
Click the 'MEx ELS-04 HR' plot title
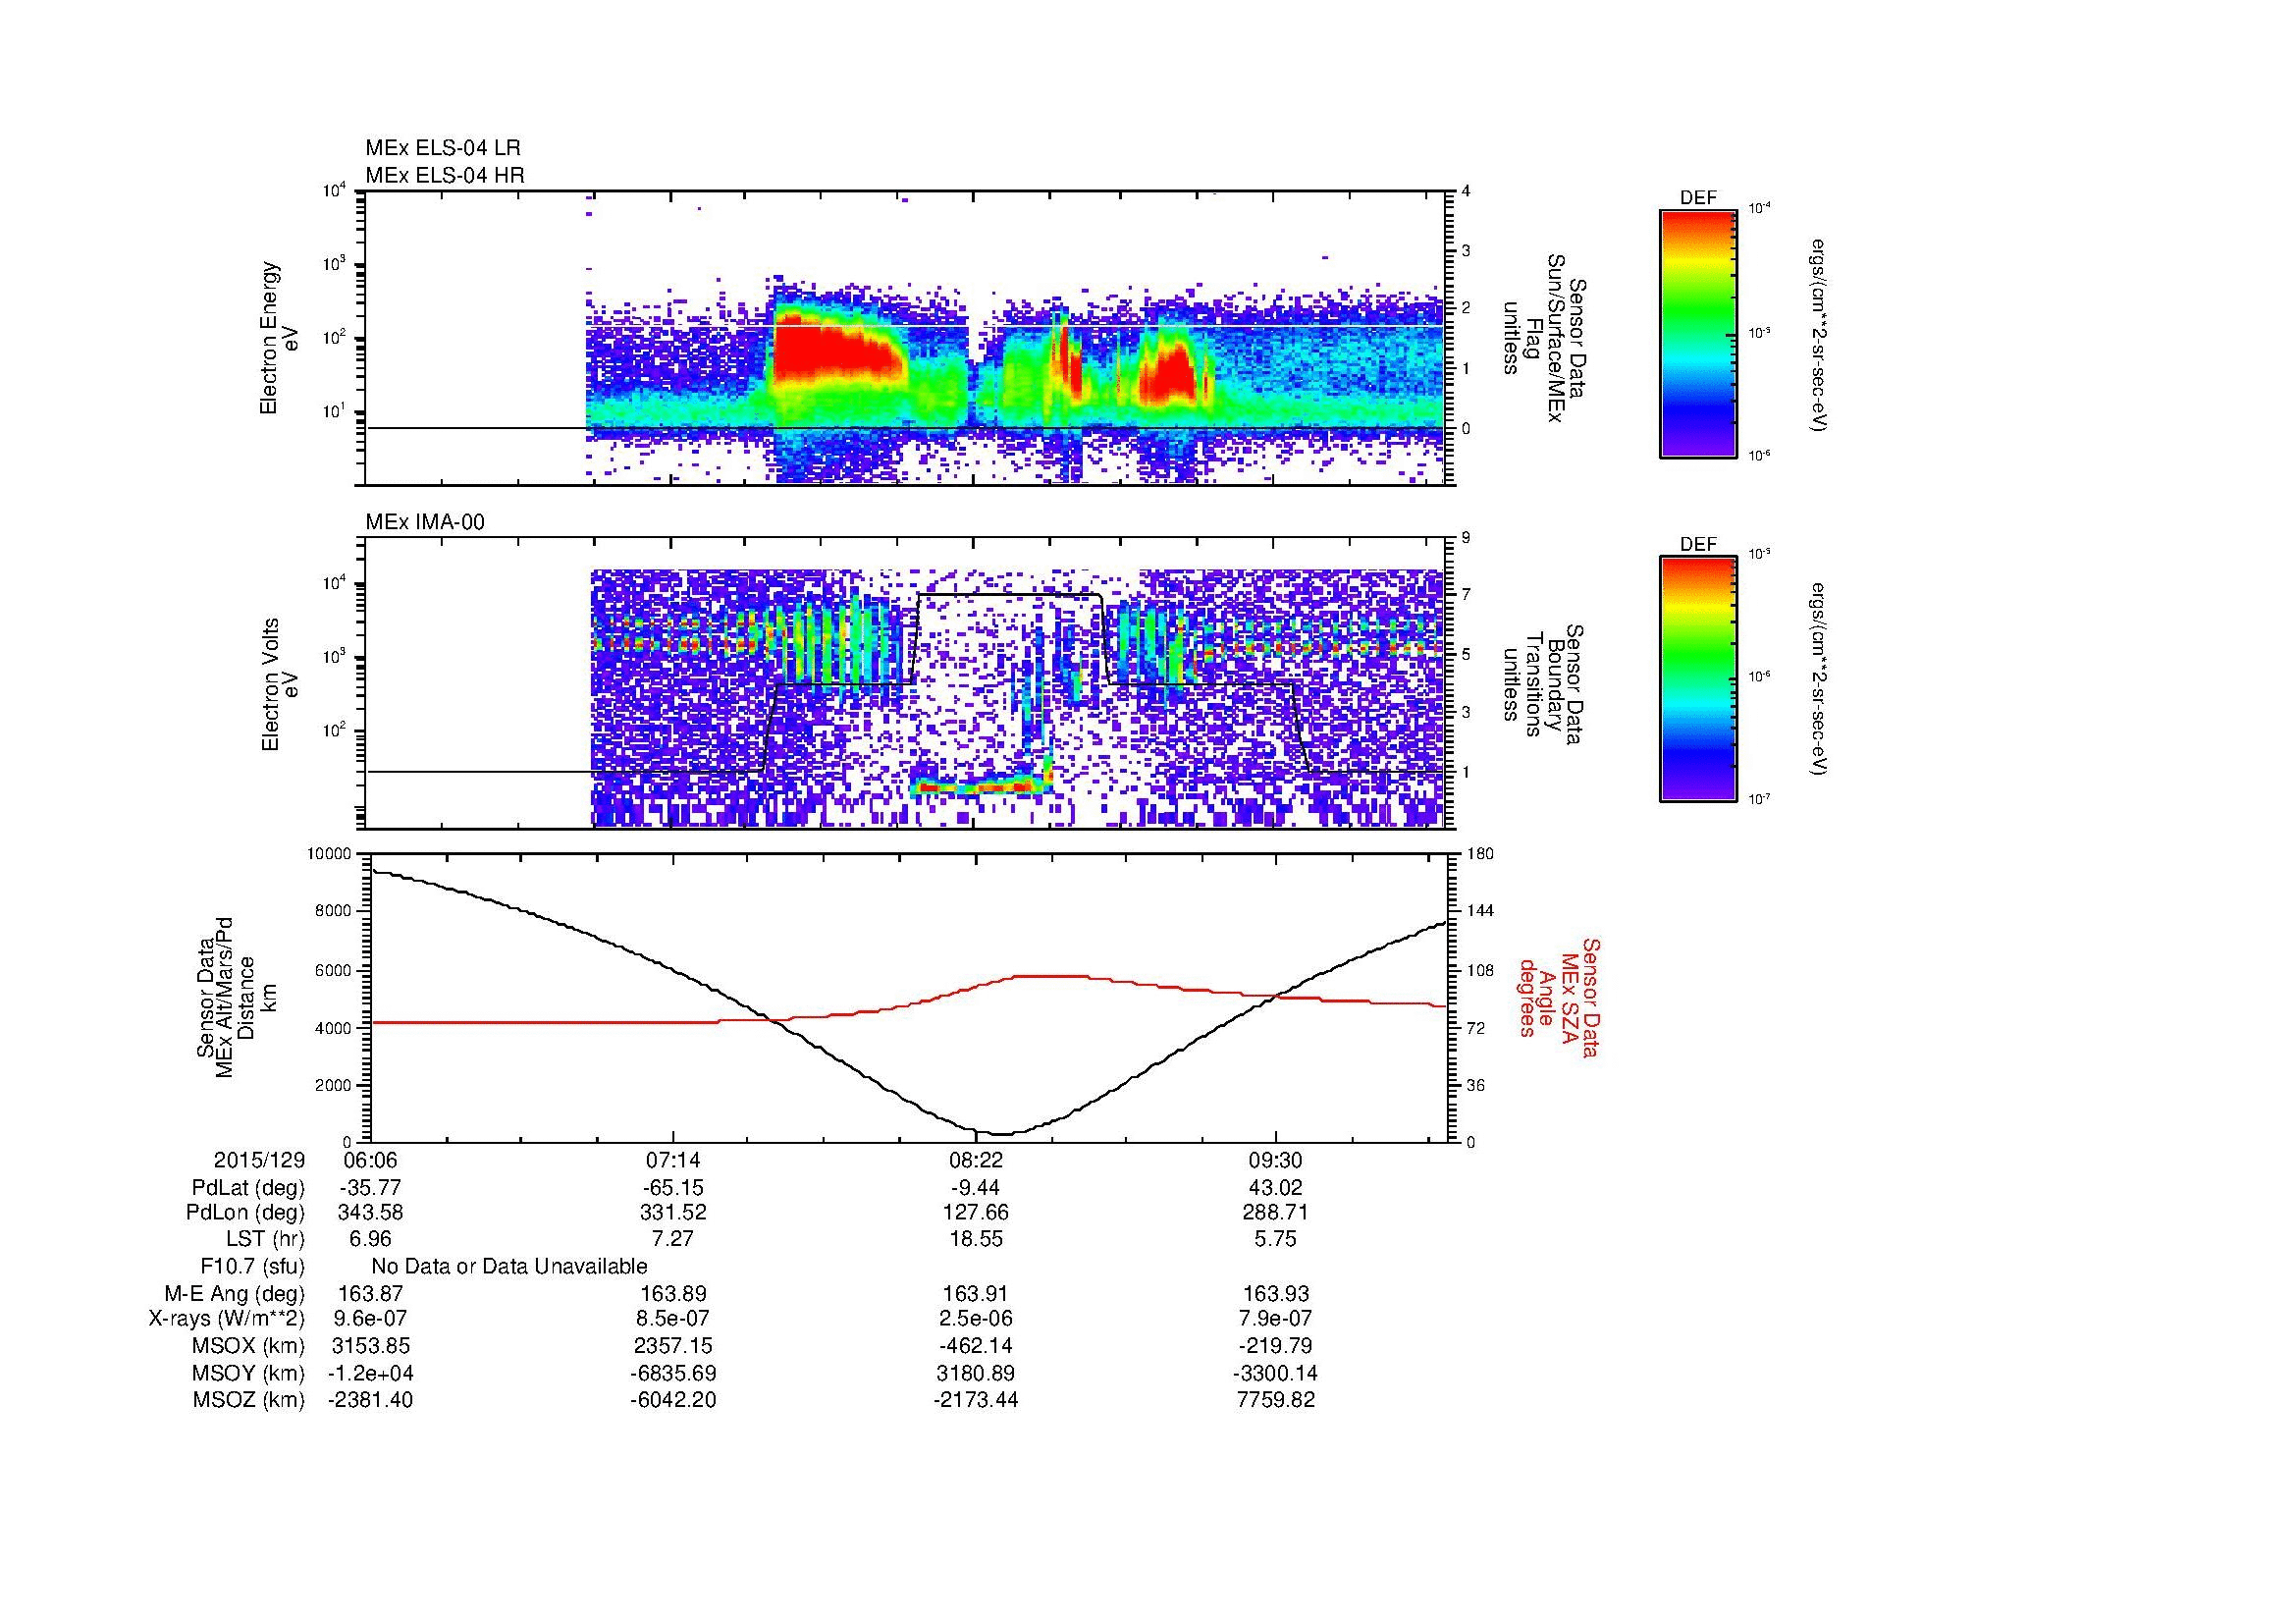[444, 175]
